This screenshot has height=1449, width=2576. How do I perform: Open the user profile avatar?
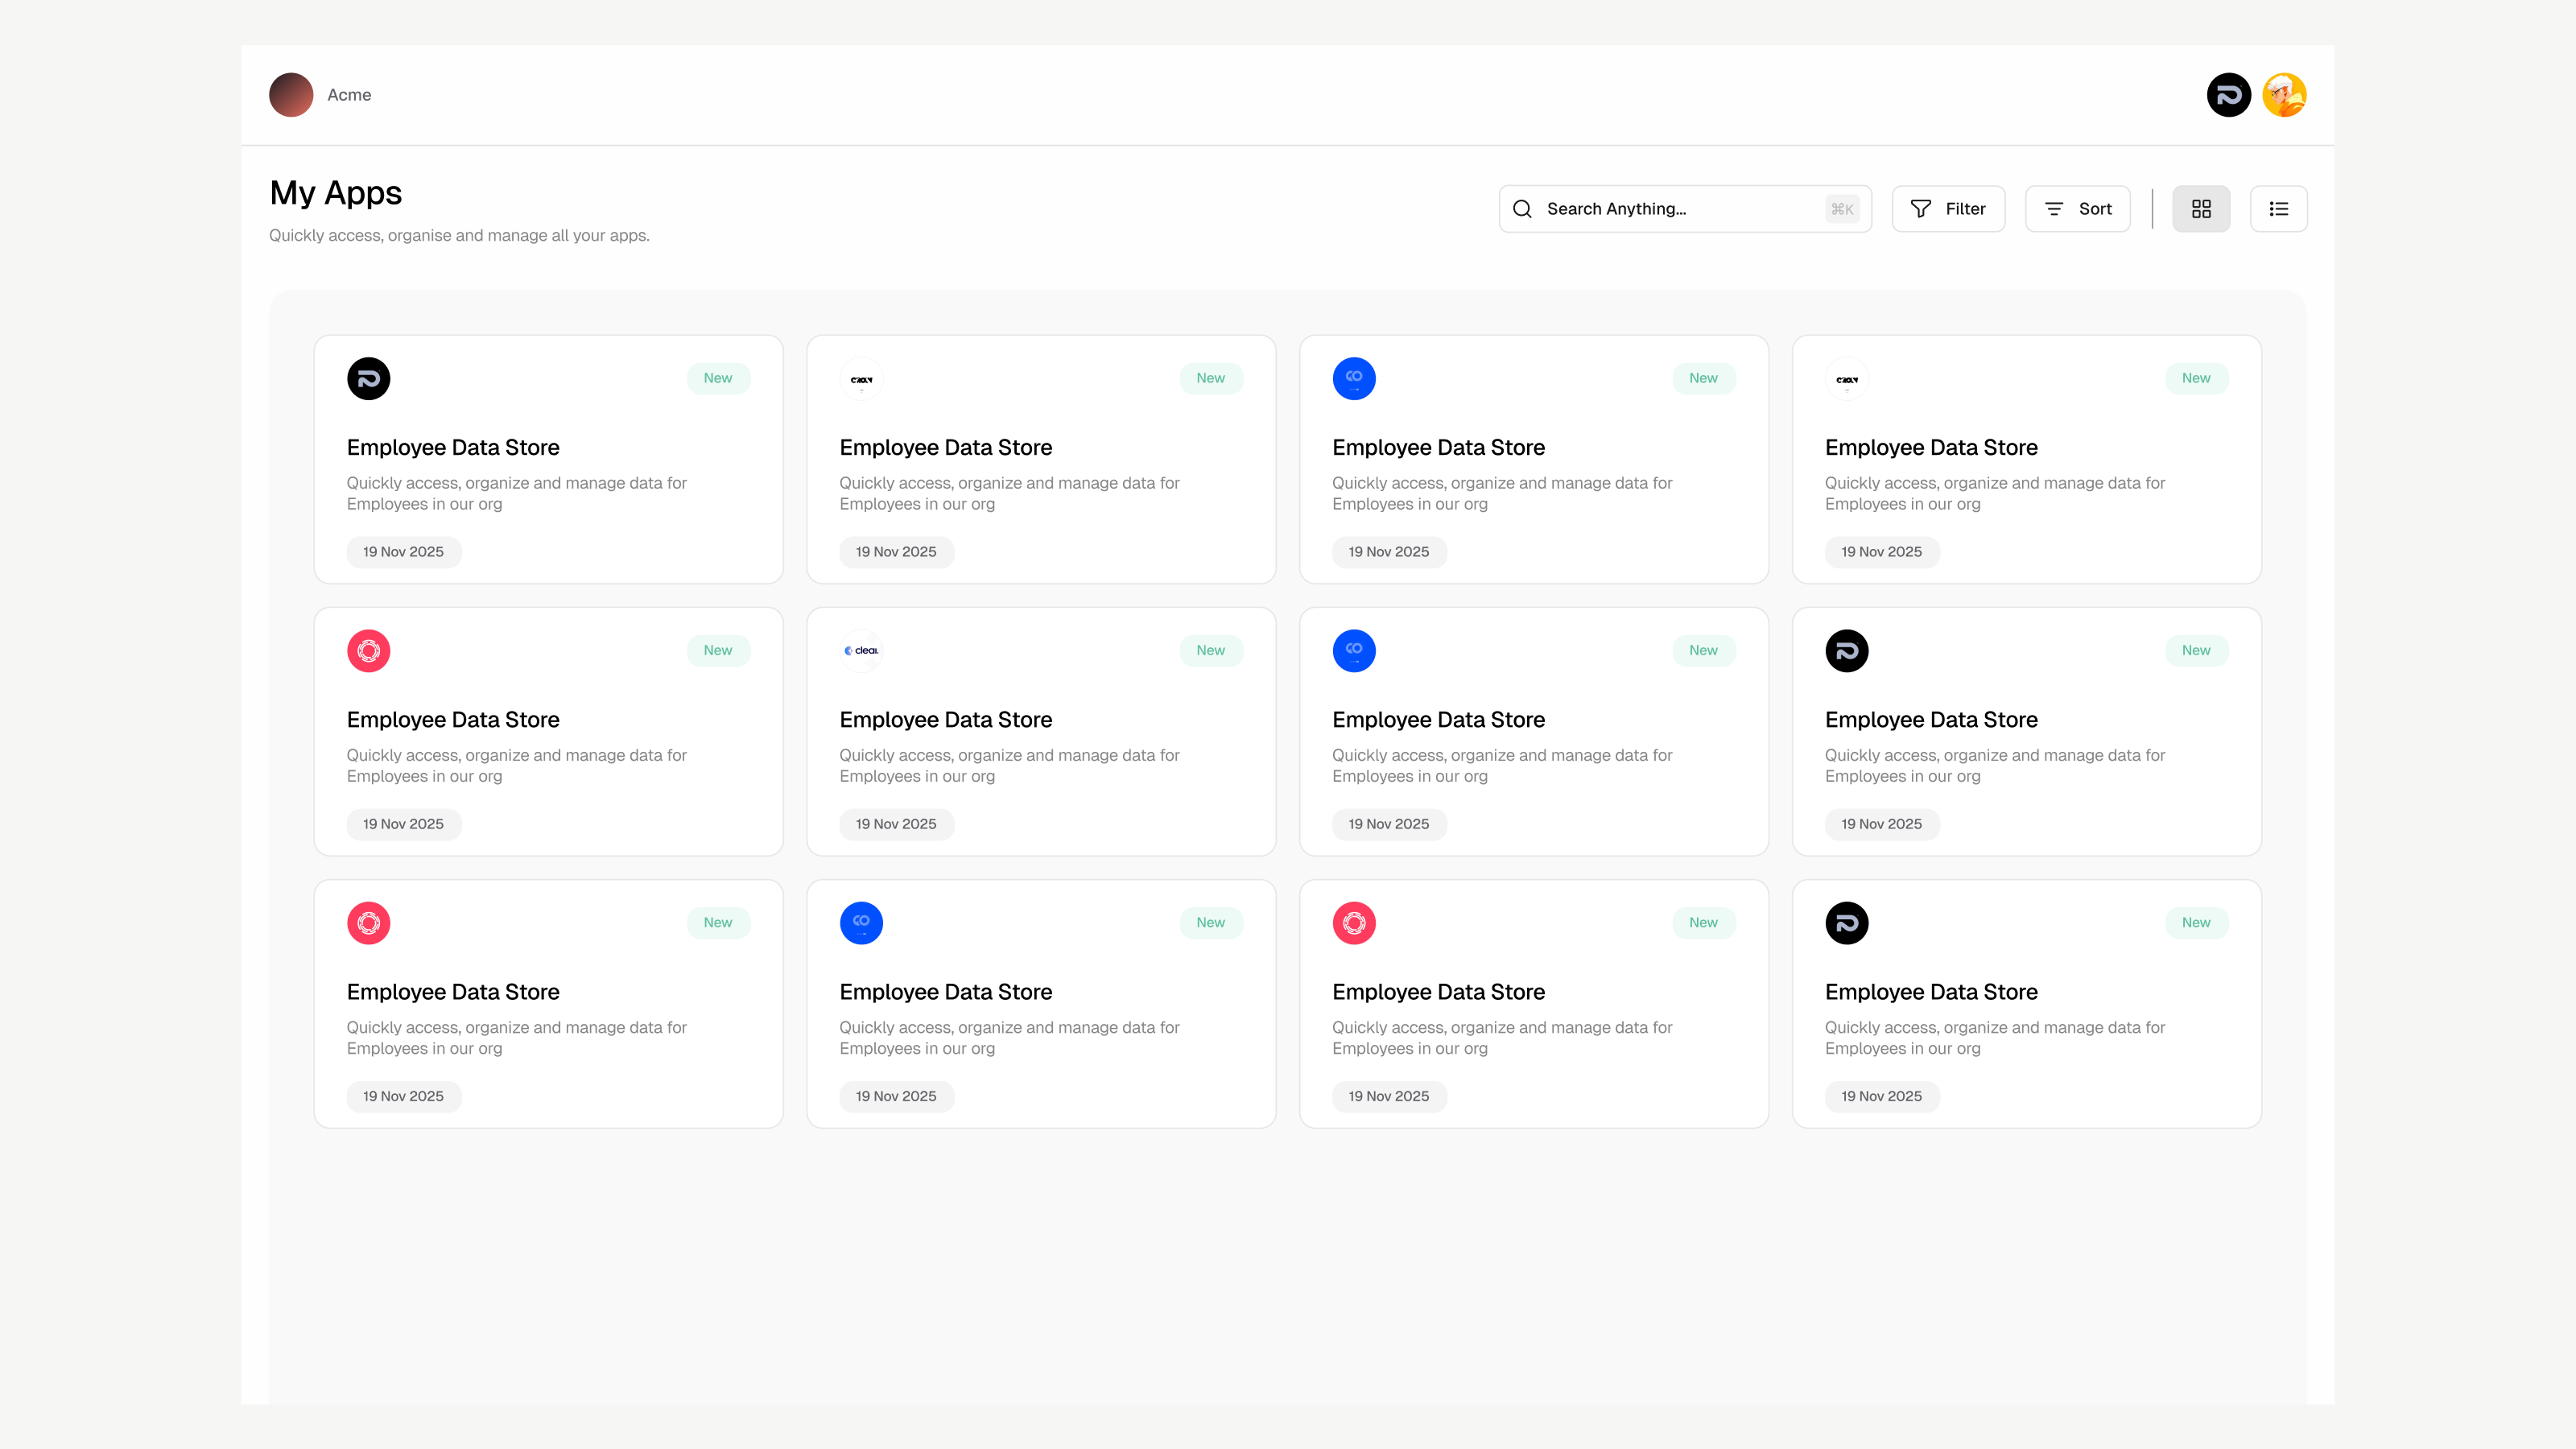tap(2284, 95)
